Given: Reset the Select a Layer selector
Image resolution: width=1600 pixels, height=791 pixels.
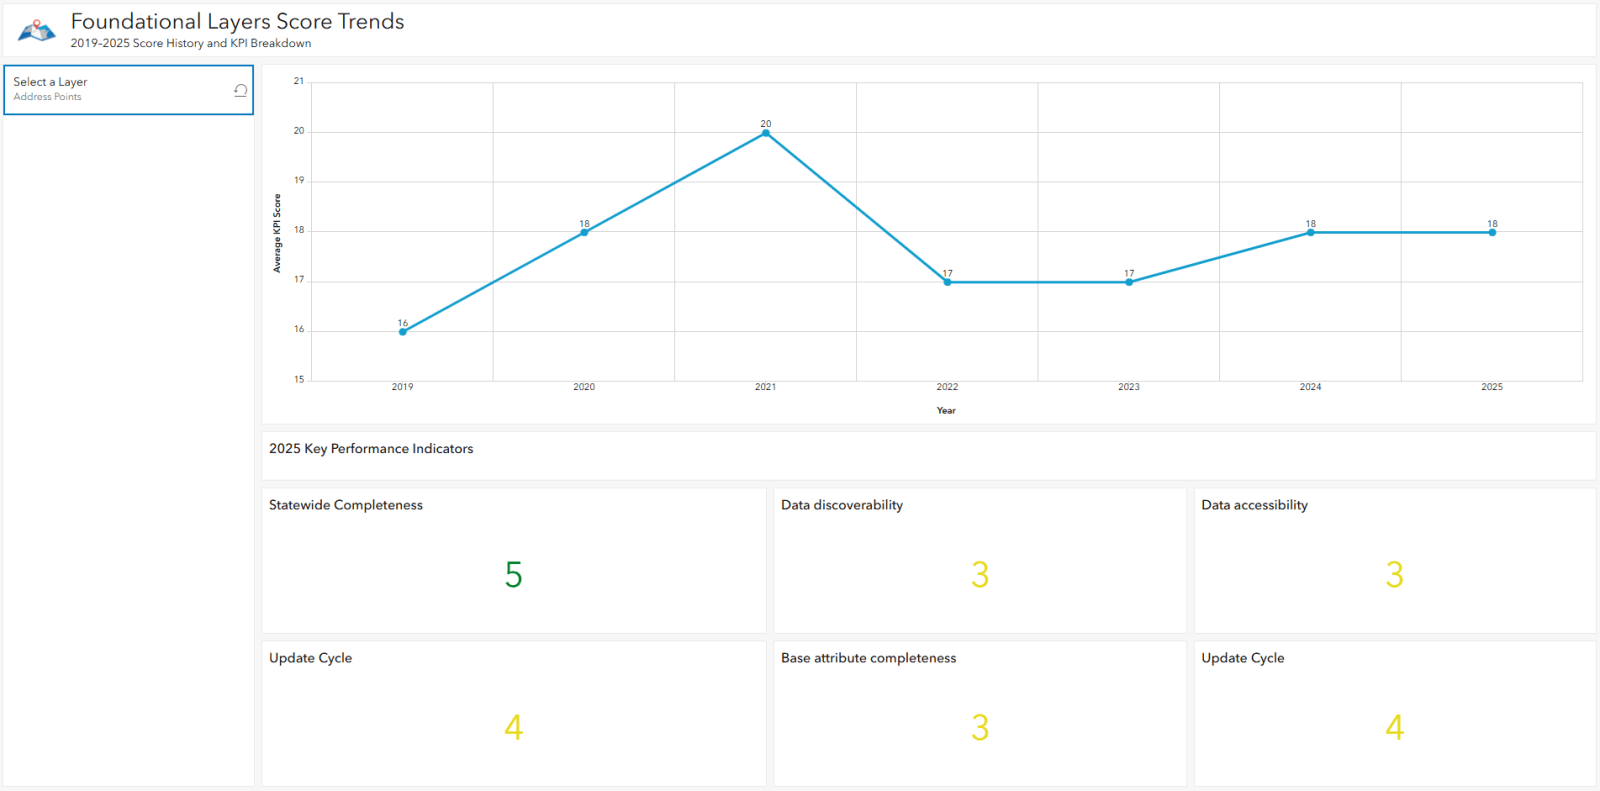Looking at the screenshot, I should click(x=241, y=90).
